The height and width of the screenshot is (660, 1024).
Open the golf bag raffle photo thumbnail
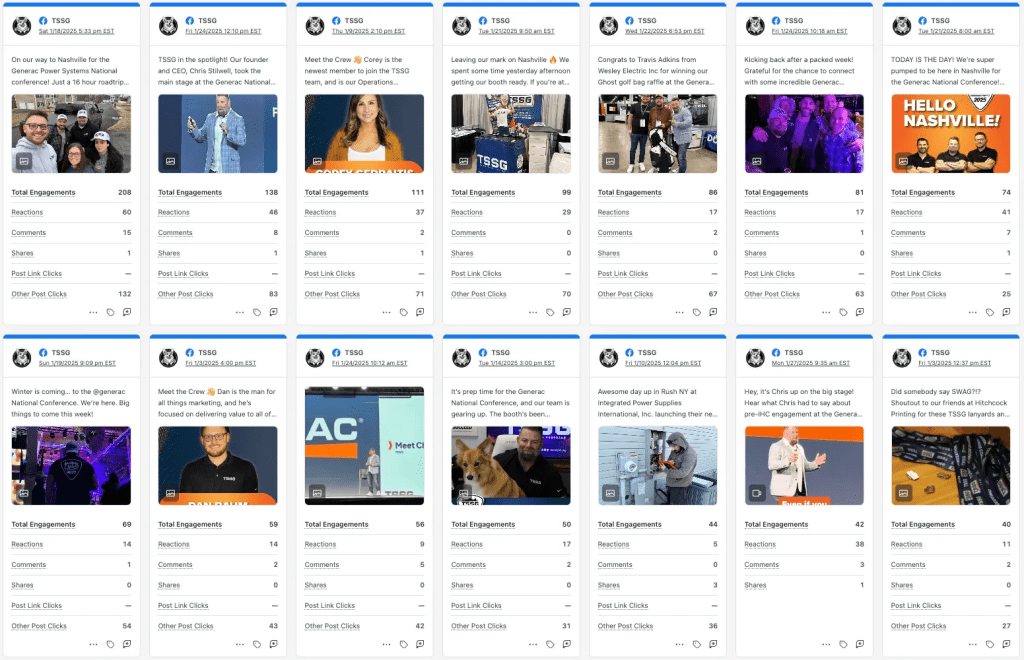pos(657,133)
